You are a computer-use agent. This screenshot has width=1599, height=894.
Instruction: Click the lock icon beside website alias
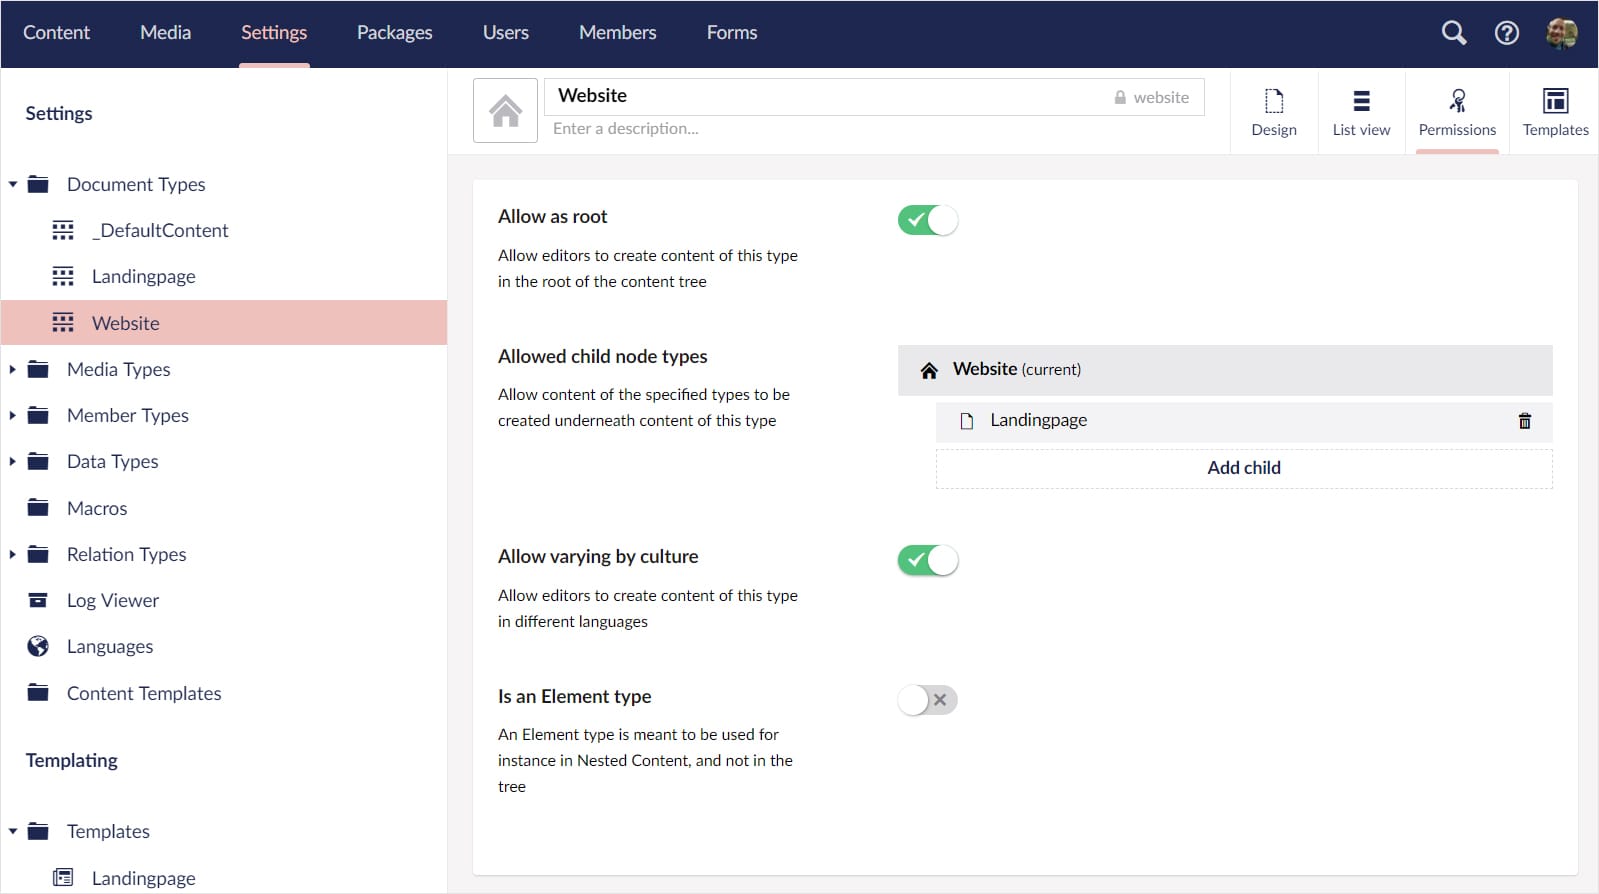[1120, 97]
